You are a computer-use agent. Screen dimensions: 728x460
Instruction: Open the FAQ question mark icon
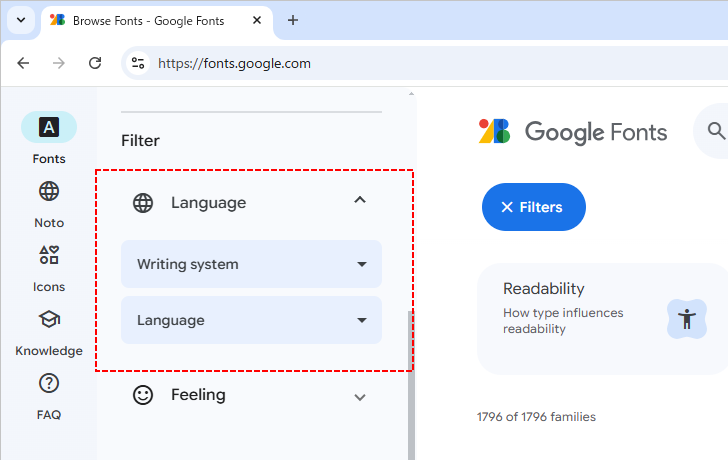(x=48, y=383)
